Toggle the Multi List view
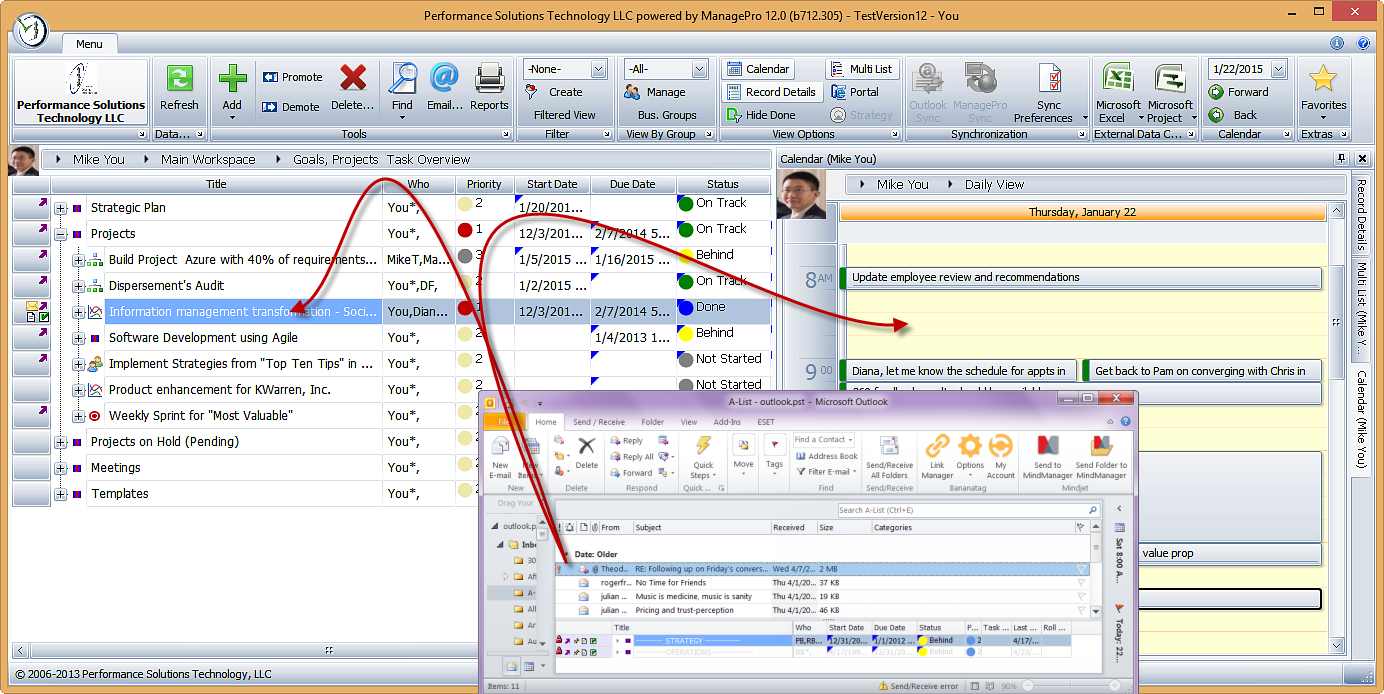Image resolution: width=1384 pixels, height=694 pixels. 861,69
